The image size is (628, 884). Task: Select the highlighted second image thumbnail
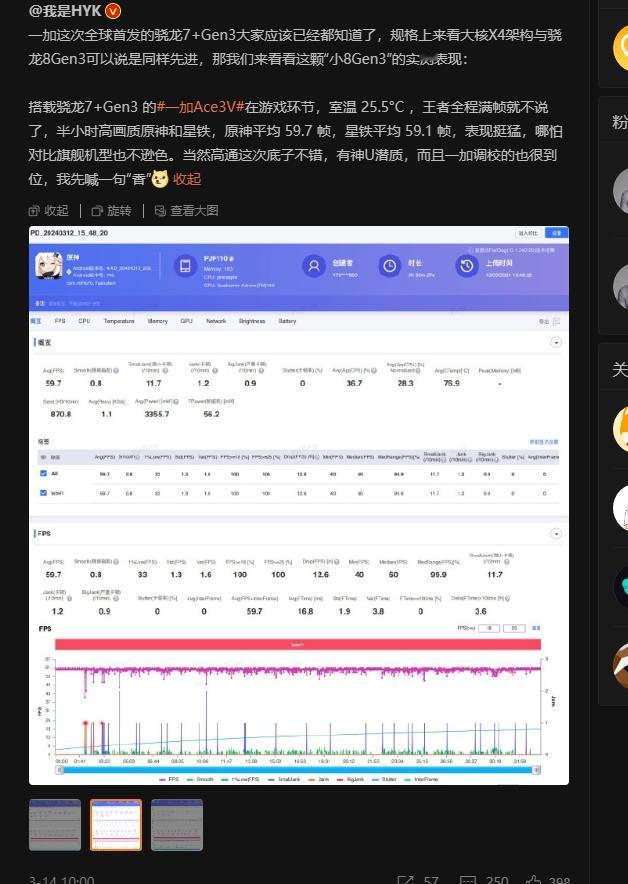click(x=116, y=824)
